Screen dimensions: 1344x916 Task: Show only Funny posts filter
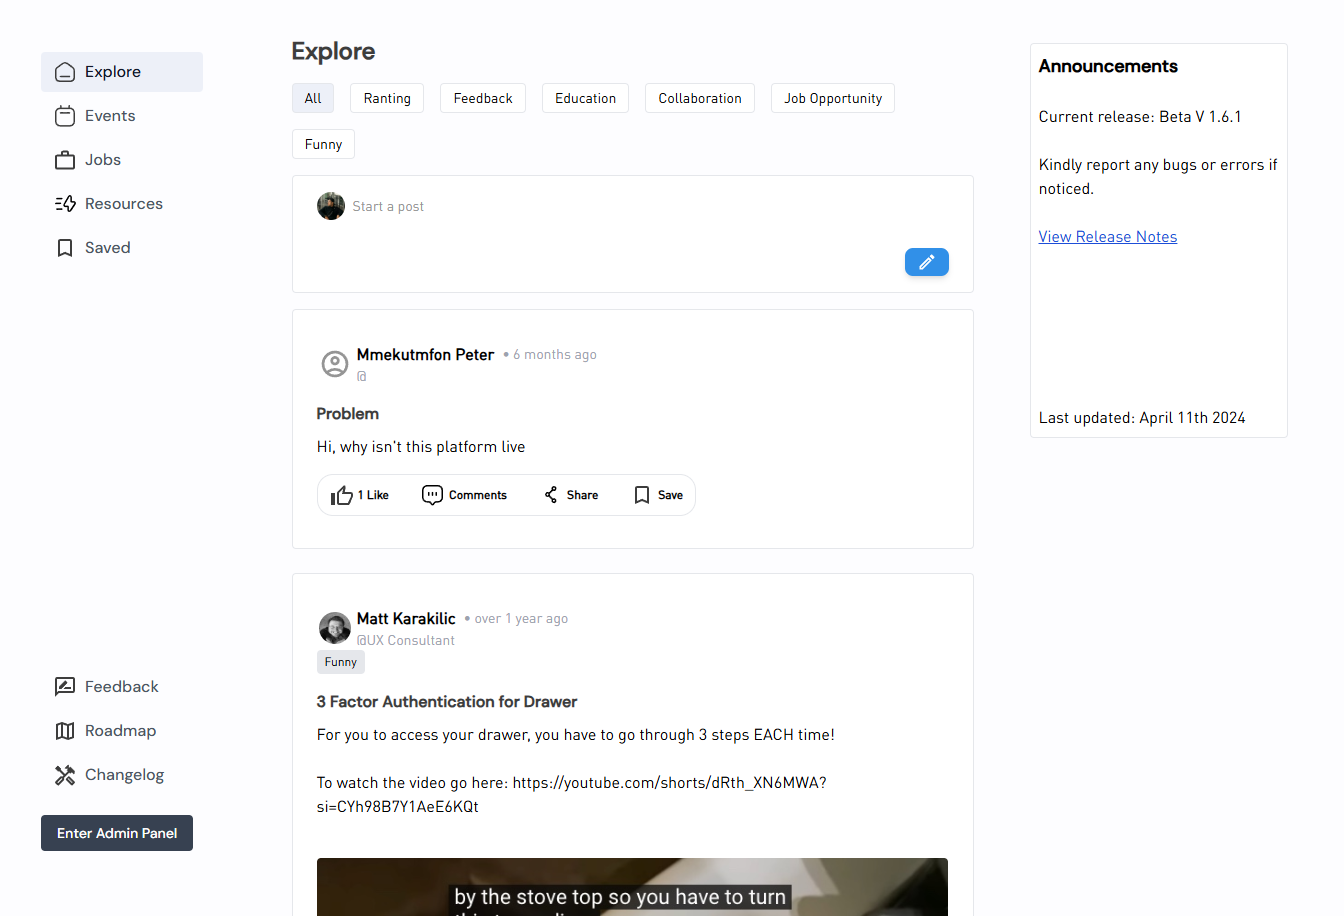point(323,144)
